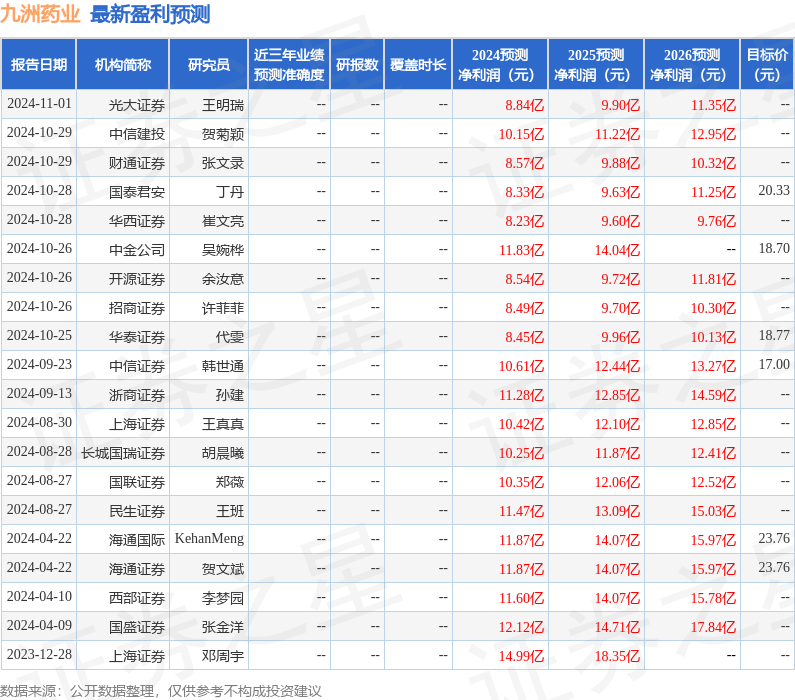Click 15.03亿 in 民生证券 row

(713, 511)
